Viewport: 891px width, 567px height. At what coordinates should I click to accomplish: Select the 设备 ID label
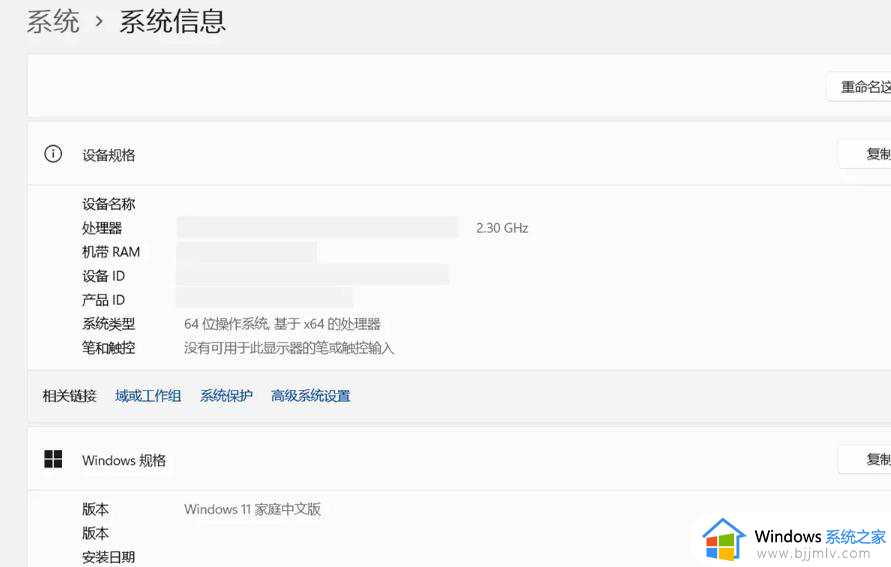coord(103,276)
